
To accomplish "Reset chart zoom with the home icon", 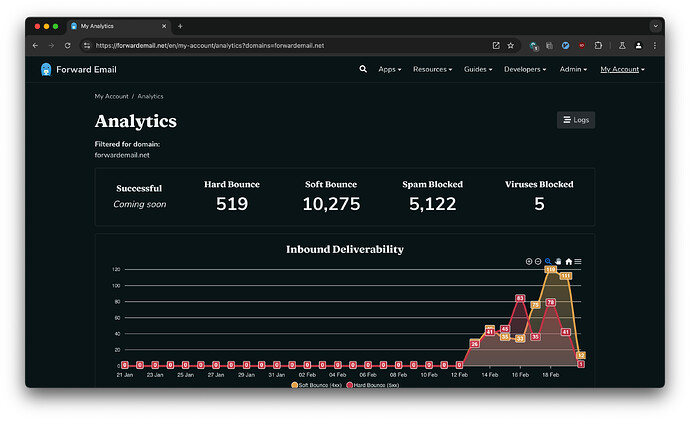I will (x=569, y=262).
